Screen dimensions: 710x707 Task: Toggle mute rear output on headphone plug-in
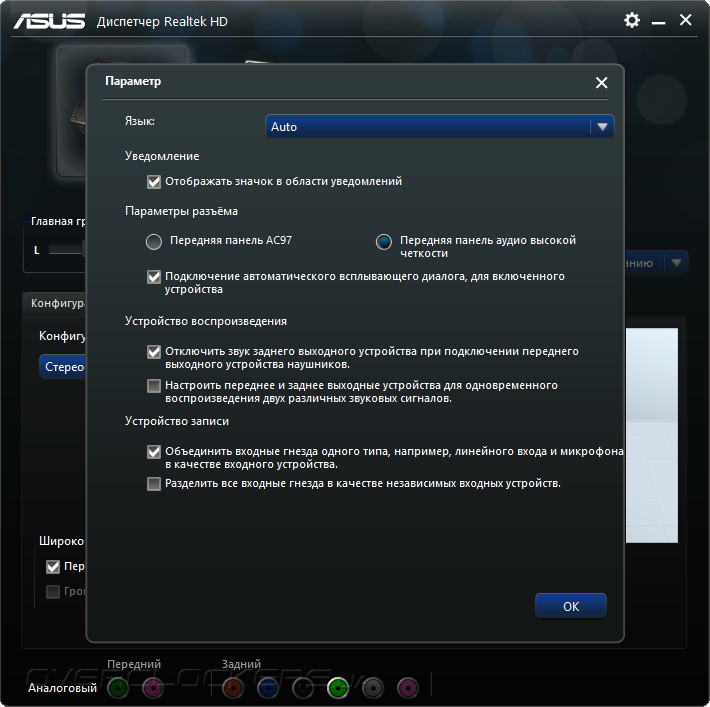coord(154,352)
